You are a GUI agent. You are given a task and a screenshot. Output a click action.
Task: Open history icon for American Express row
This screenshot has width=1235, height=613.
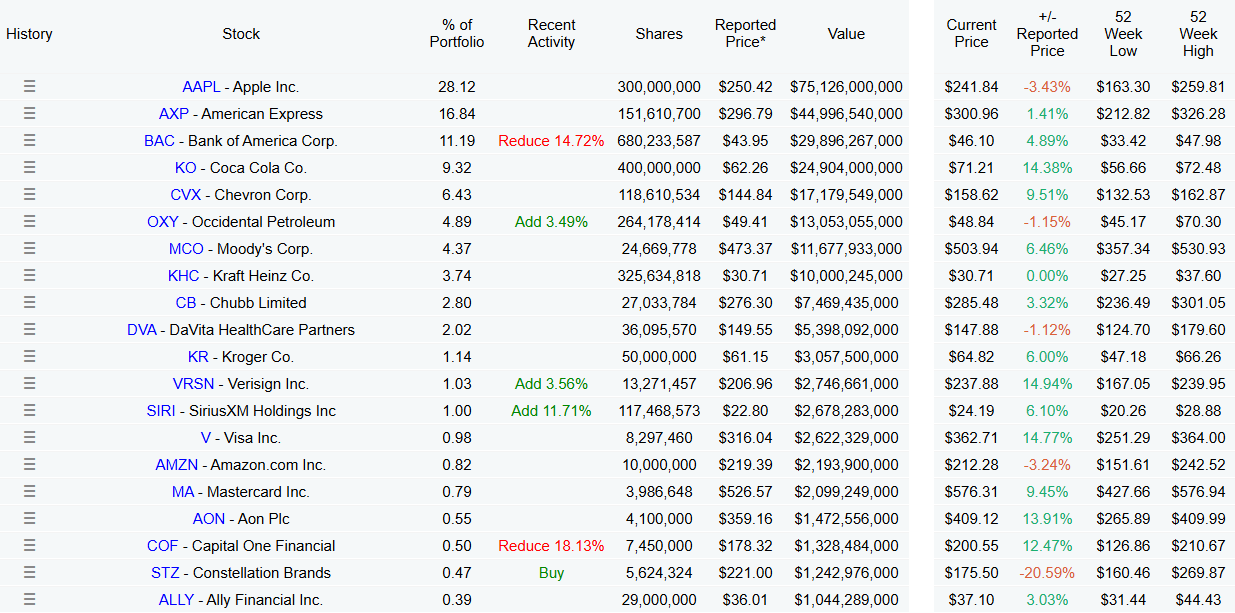click(x=29, y=114)
